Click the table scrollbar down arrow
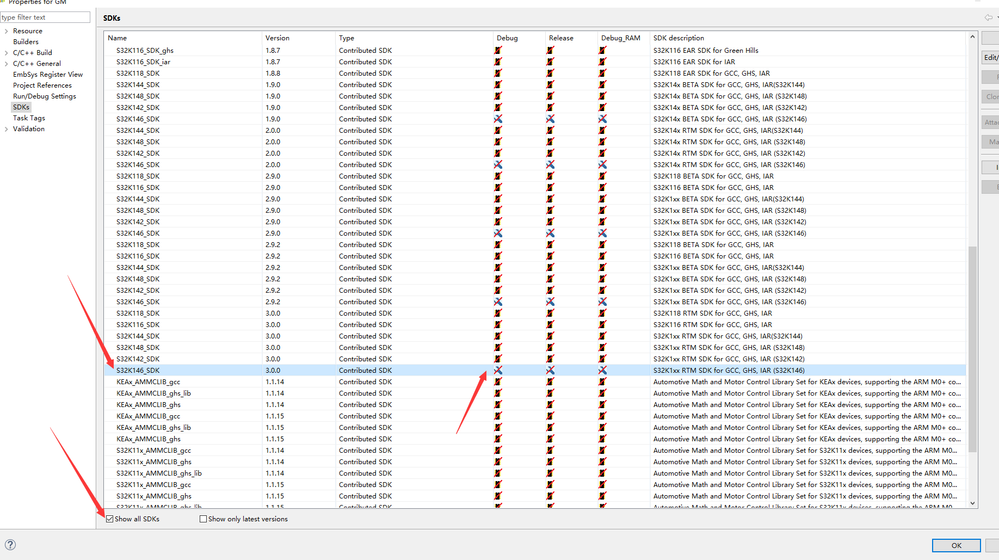This screenshot has width=999, height=560. pos(972,503)
